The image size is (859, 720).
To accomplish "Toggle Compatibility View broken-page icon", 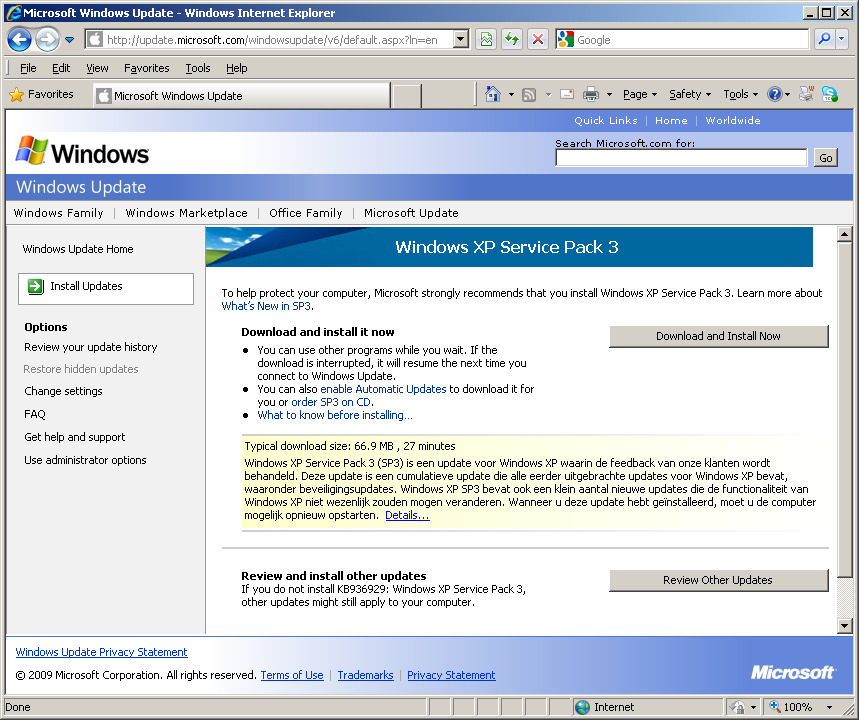I will click(486, 40).
